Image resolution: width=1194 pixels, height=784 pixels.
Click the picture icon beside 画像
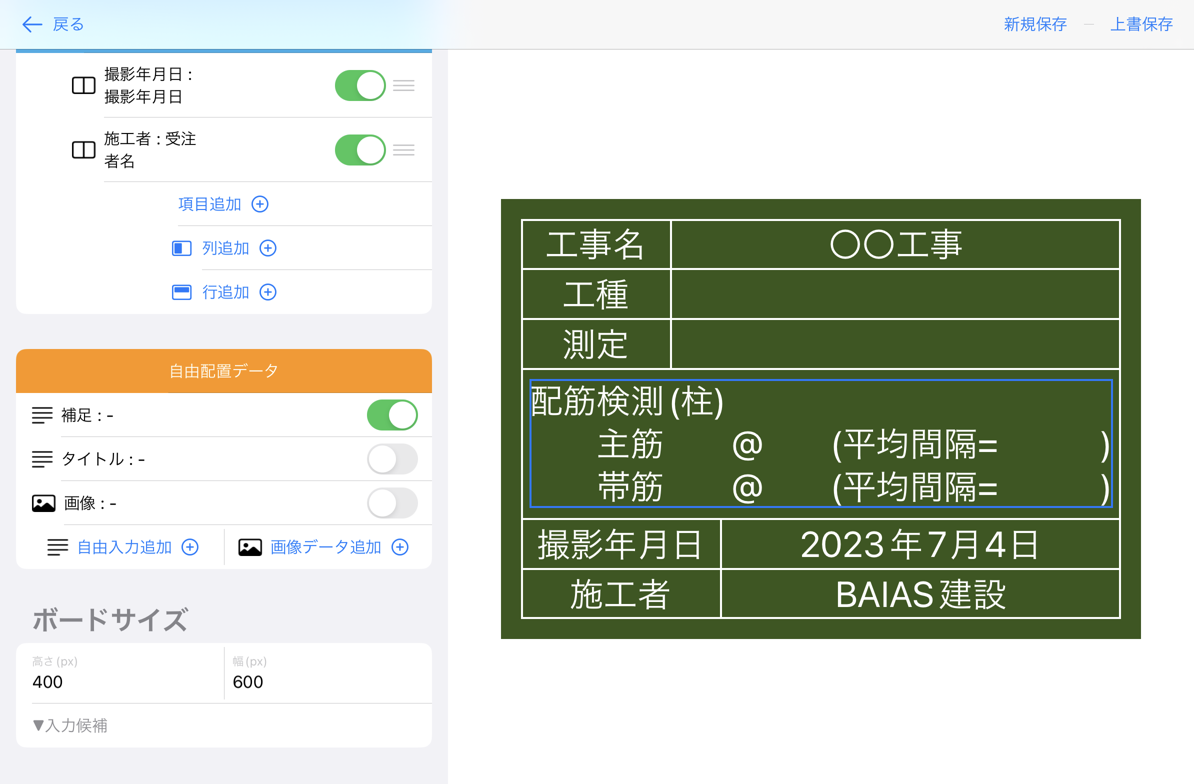pyautogui.click(x=43, y=503)
